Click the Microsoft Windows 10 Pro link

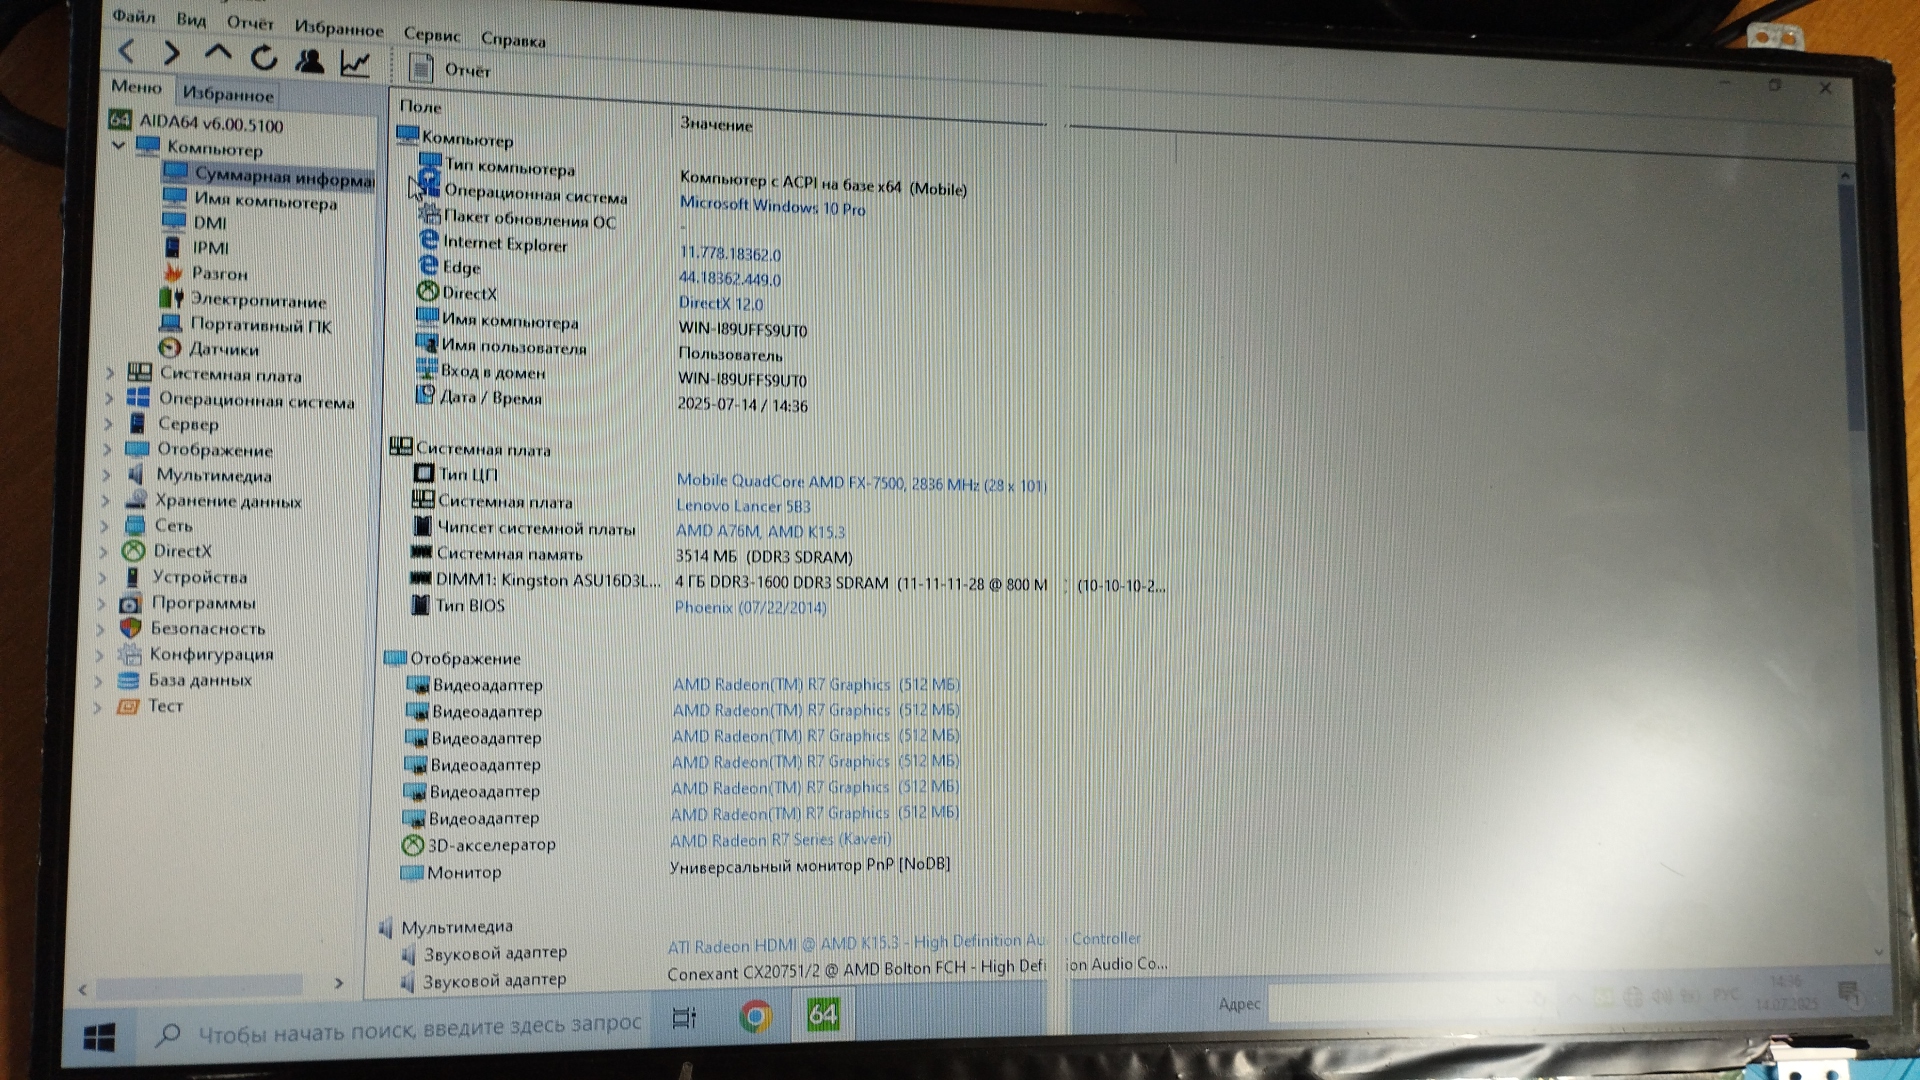click(772, 206)
